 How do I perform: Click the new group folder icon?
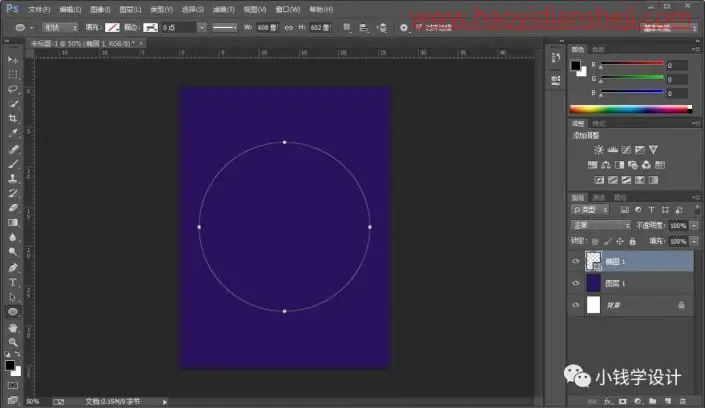point(652,401)
